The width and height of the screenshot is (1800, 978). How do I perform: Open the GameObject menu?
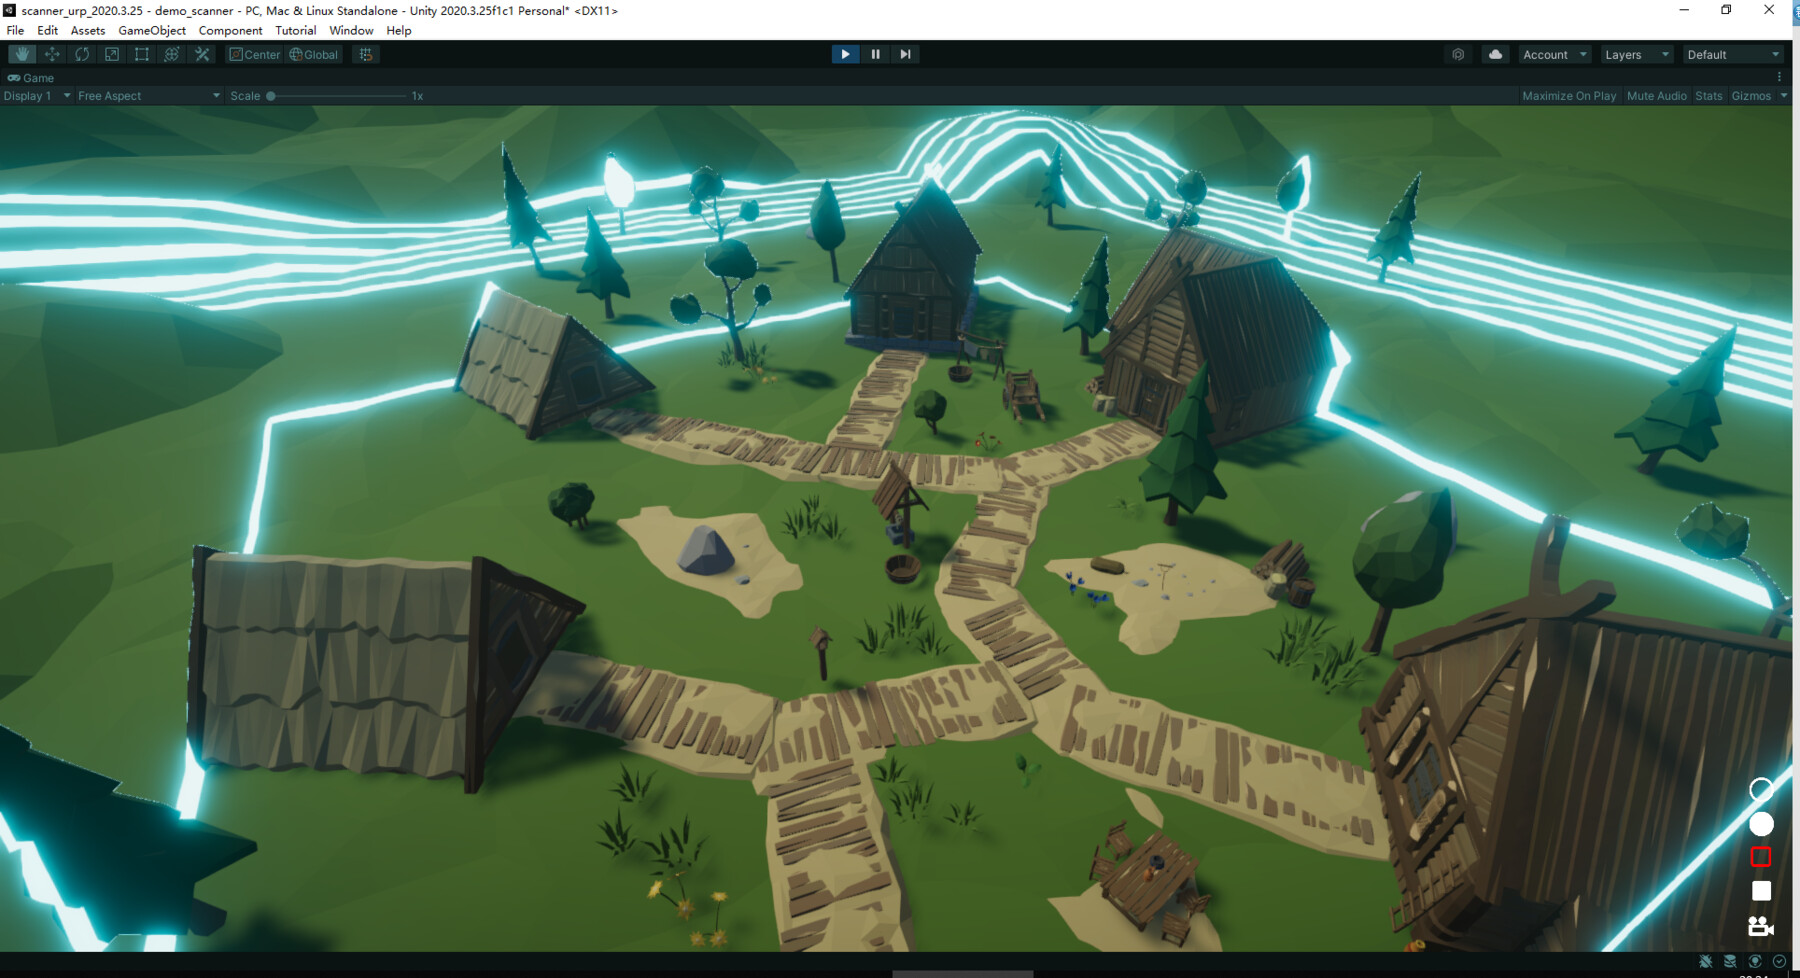151,30
